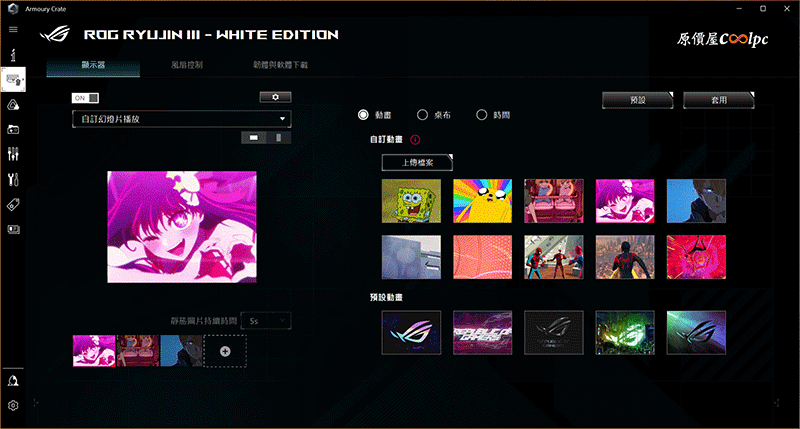The image size is (800, 429).
Task: Select the orange dotted pattern thumbnail
Action: tap(483, 257)
